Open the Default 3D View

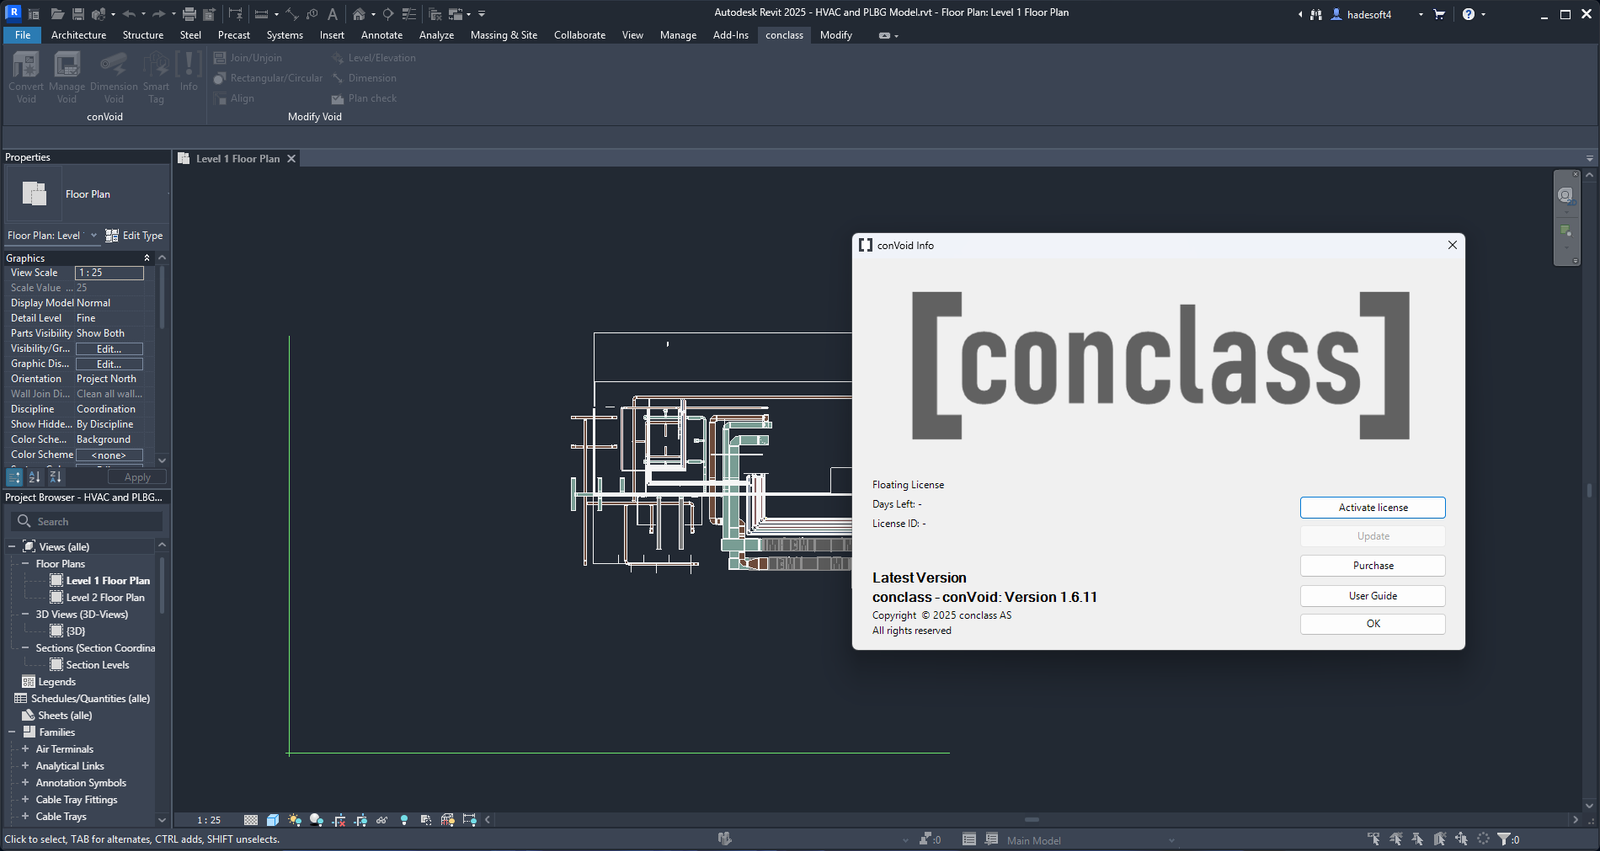[x=359, y=14]
